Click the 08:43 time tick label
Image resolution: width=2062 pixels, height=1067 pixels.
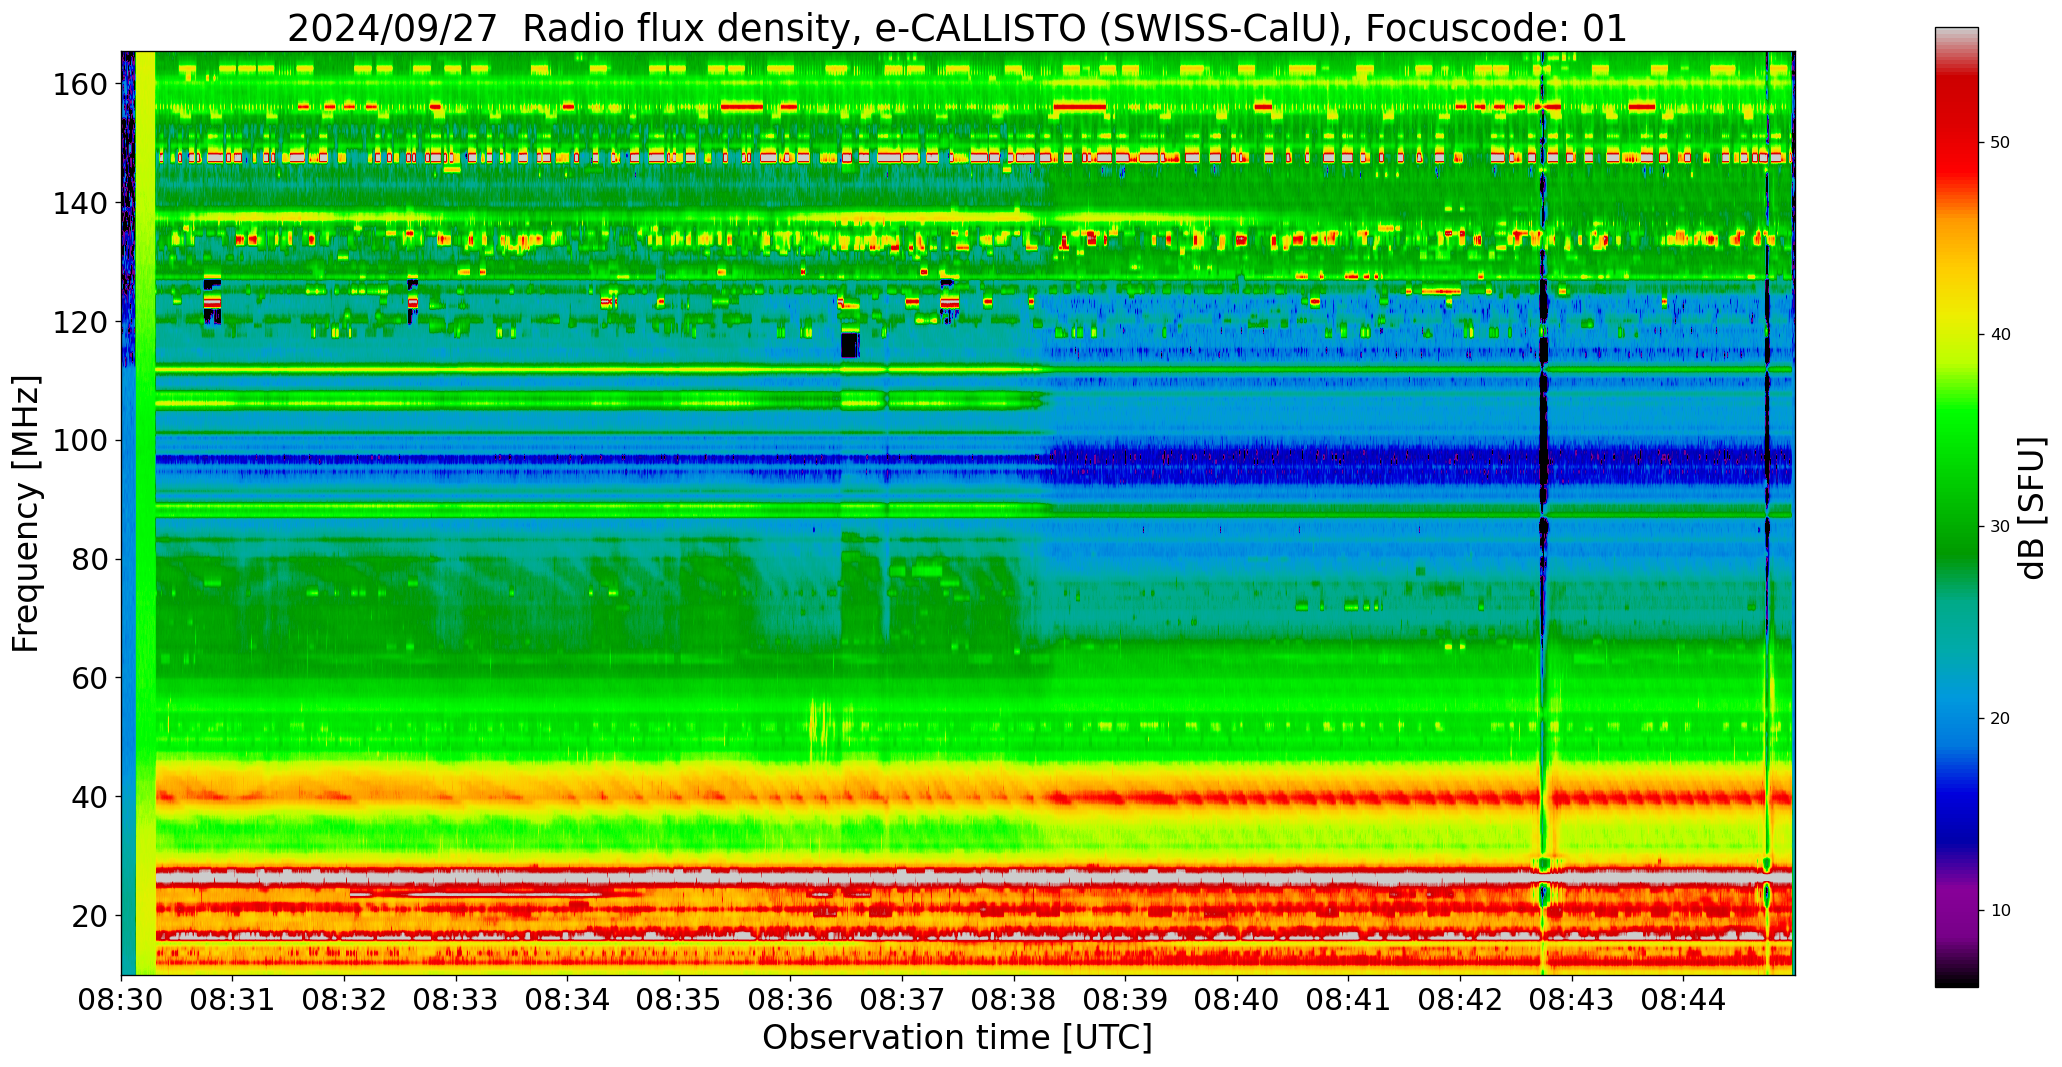point(1571,999)
